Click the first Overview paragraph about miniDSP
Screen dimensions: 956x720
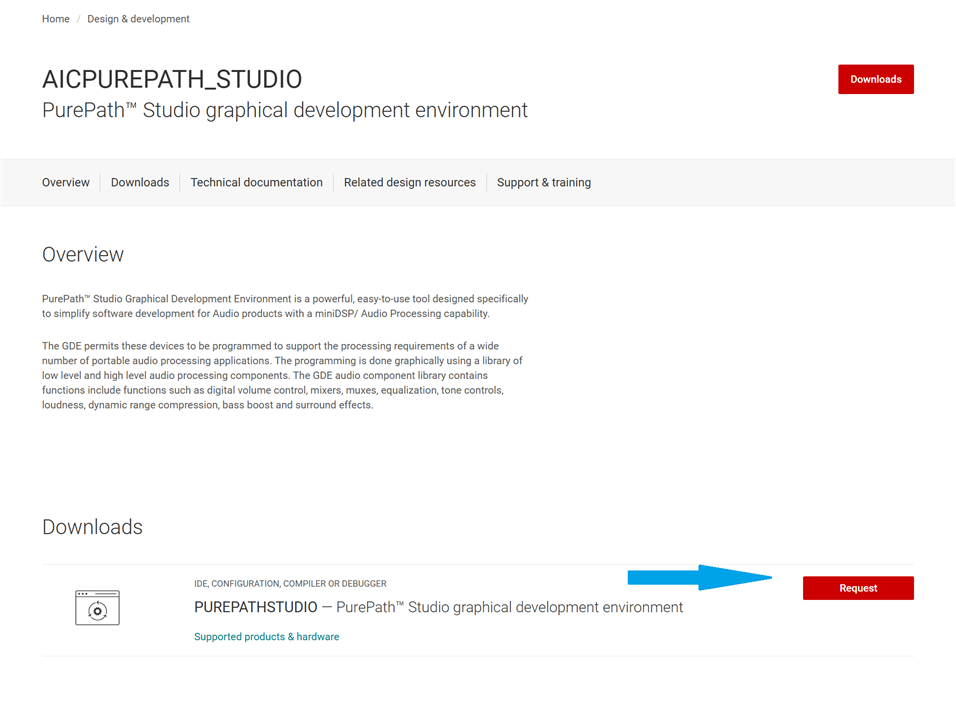pos(285,306)
